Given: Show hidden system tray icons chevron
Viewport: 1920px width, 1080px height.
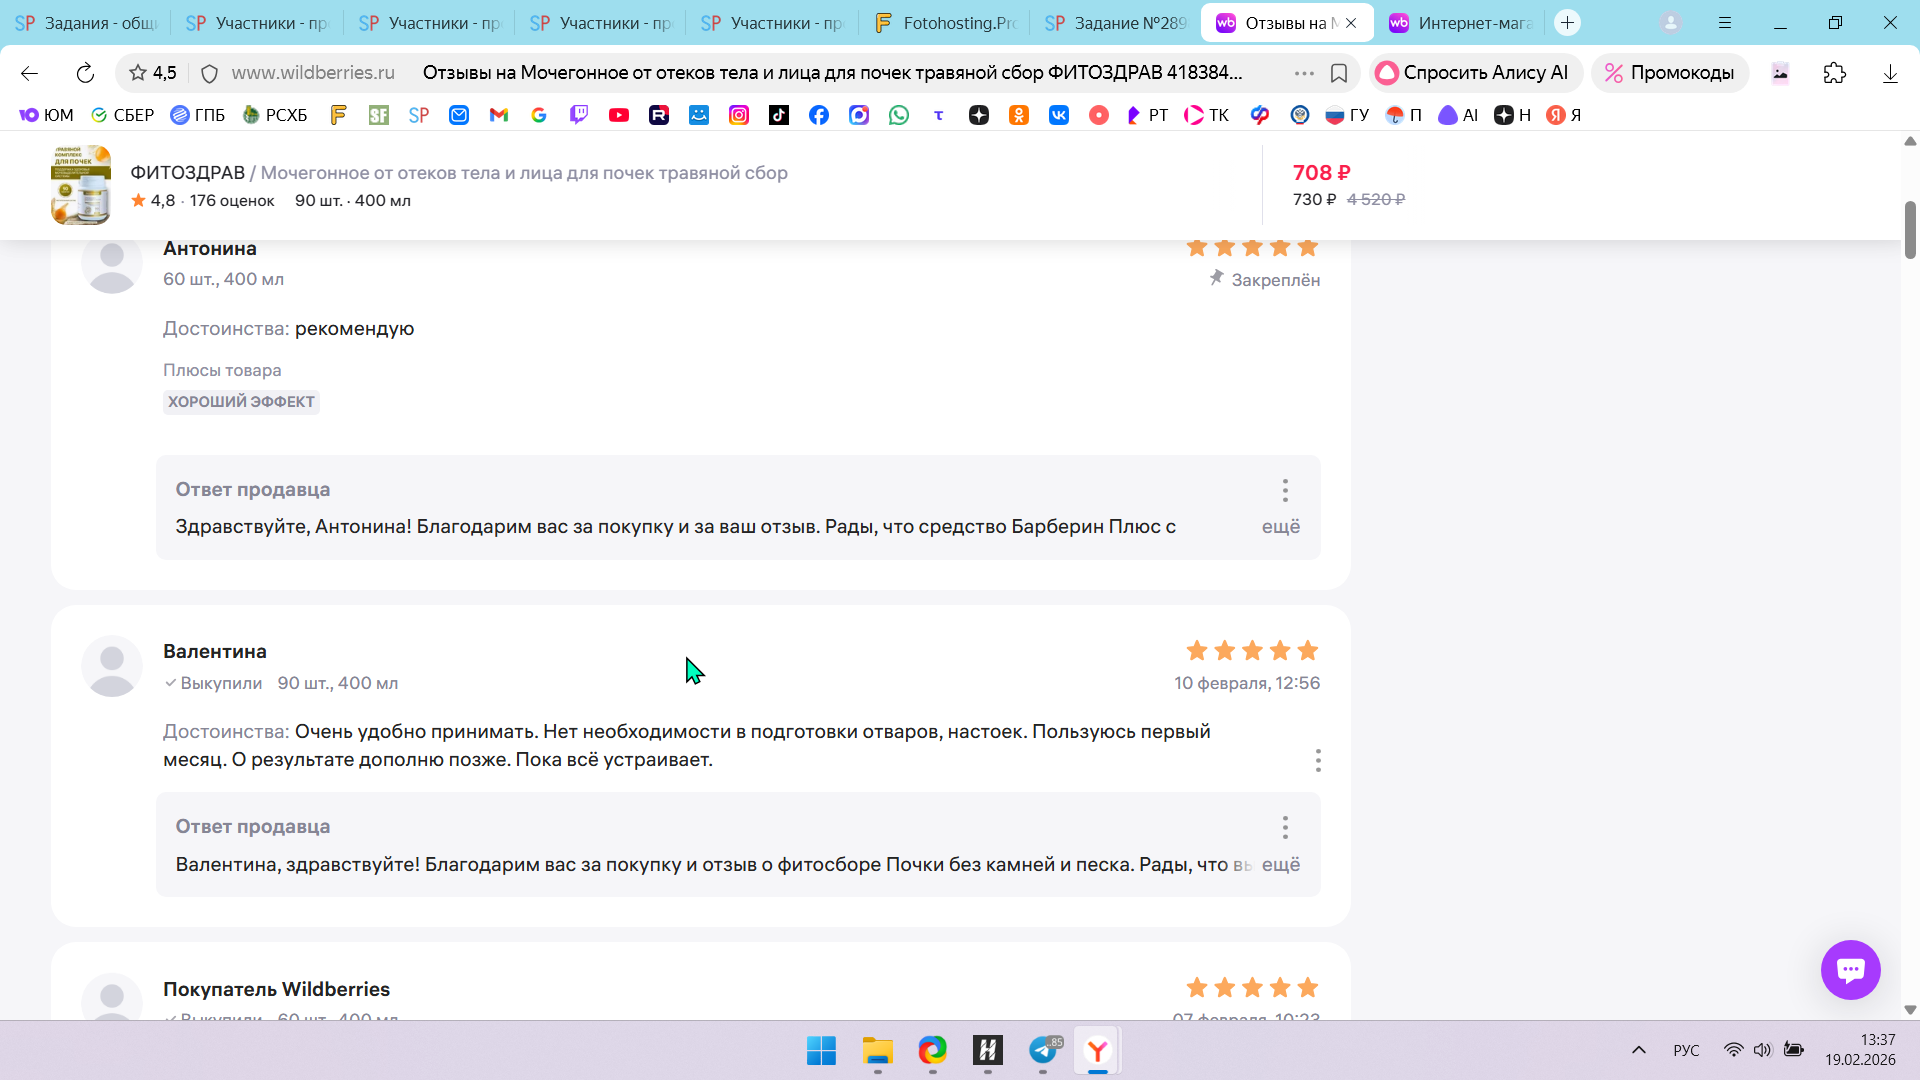Looking at the screenshot, I should click(x=1638, y=1050).
